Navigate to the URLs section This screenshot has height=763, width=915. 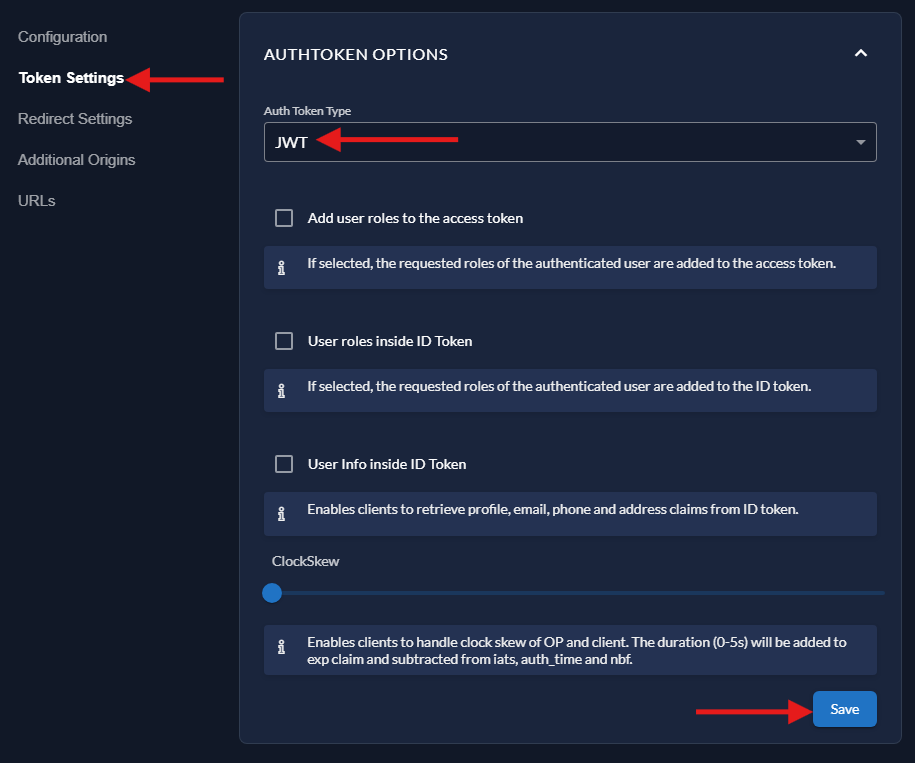click(x=36, y=201)
